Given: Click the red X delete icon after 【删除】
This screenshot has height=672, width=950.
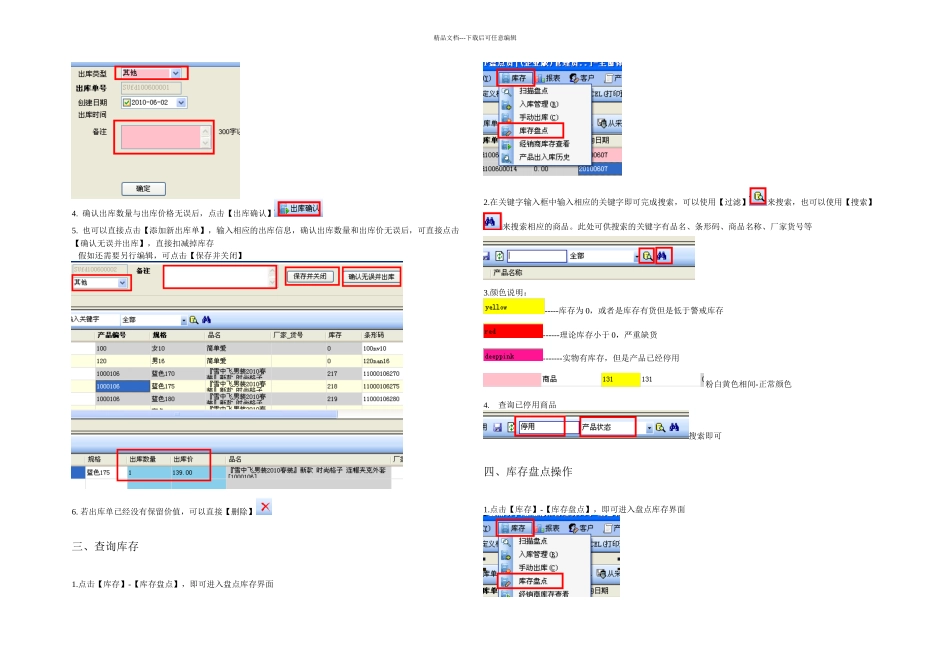Looking at the screenshot, I should tap(265, 507).
